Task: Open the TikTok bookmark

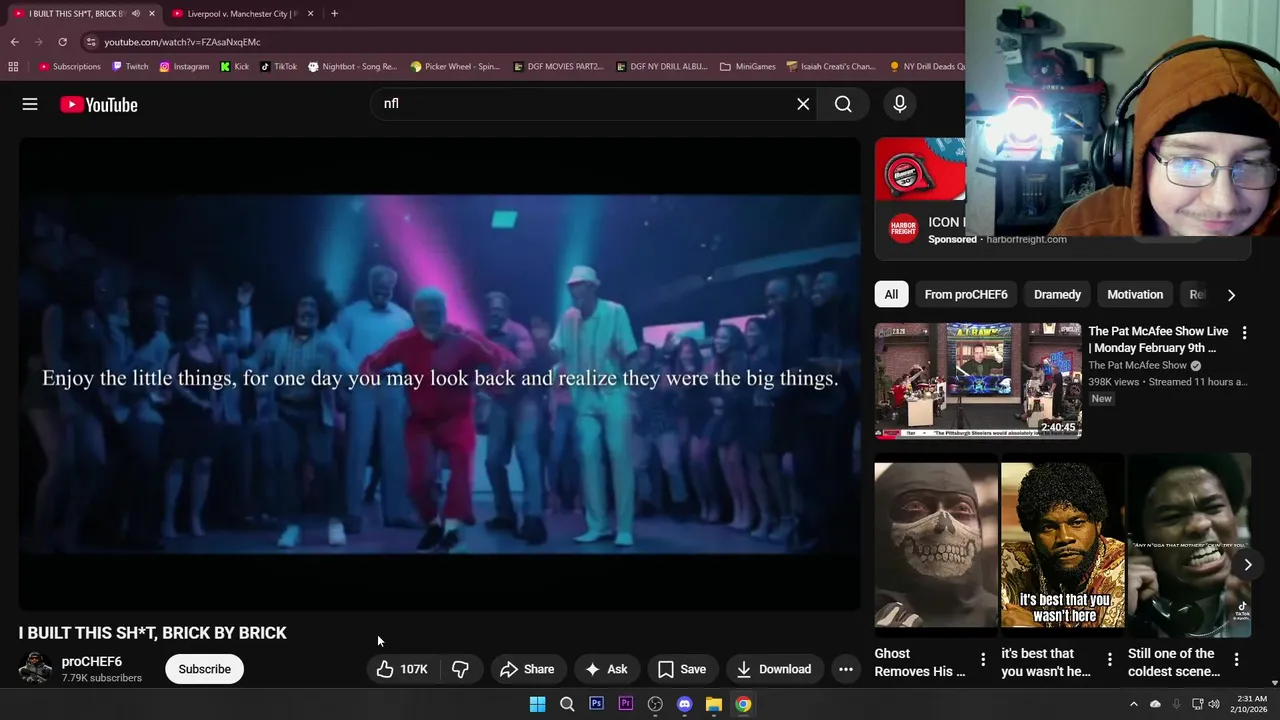Action: pos(278,66)
